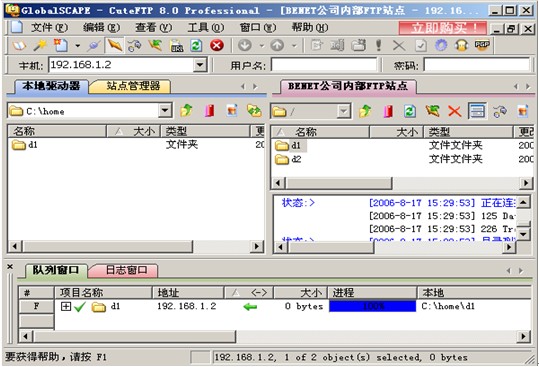Click the blue 100% progress bar

click(373, 306)
